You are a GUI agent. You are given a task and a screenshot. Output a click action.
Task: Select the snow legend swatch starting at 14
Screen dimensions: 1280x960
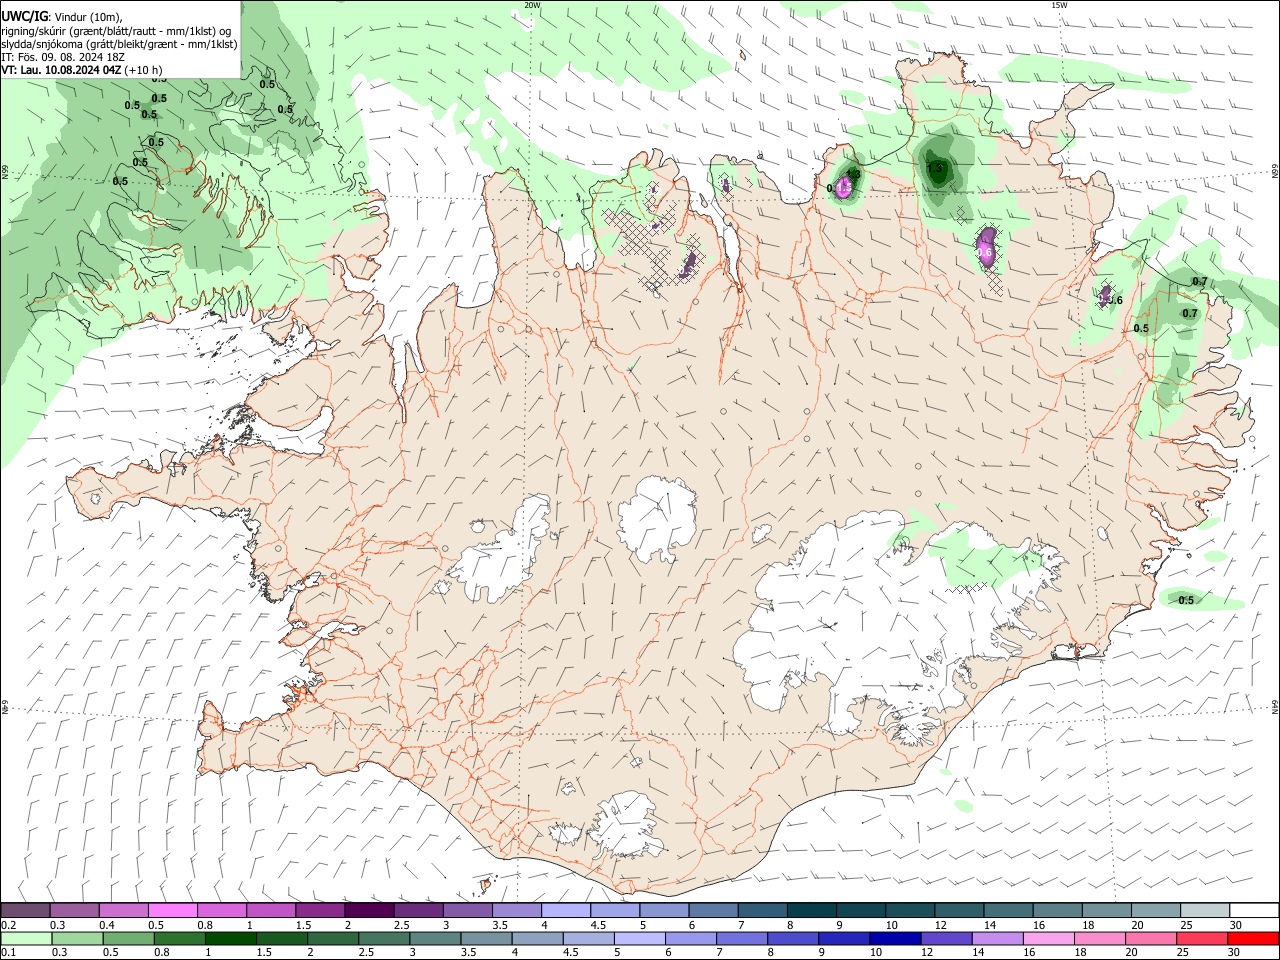point(1009,910)
